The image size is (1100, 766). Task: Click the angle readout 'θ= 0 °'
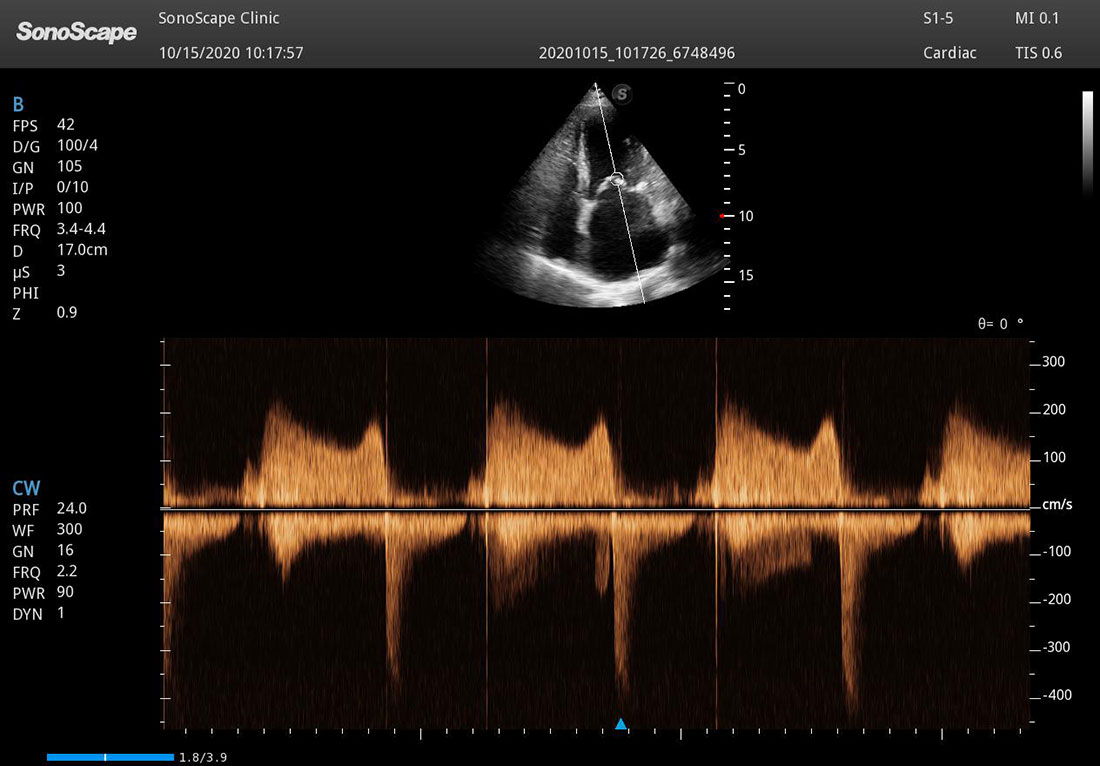(1001, 323)
